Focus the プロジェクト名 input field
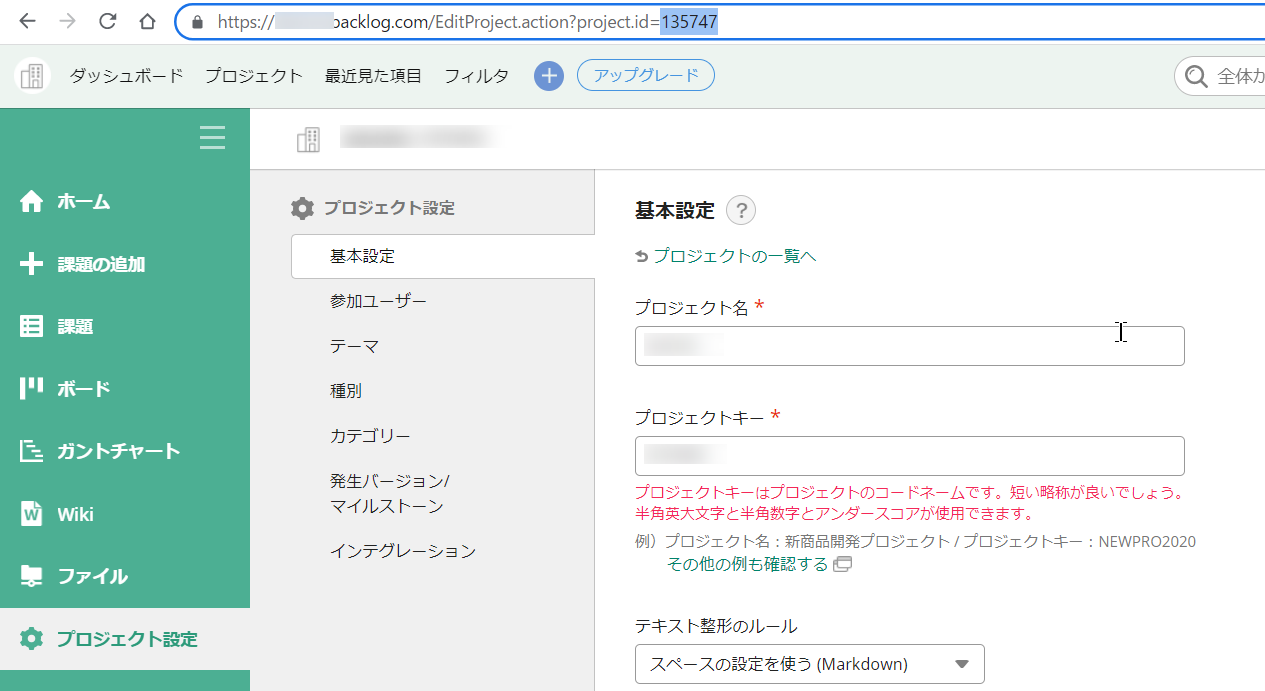 910,346
